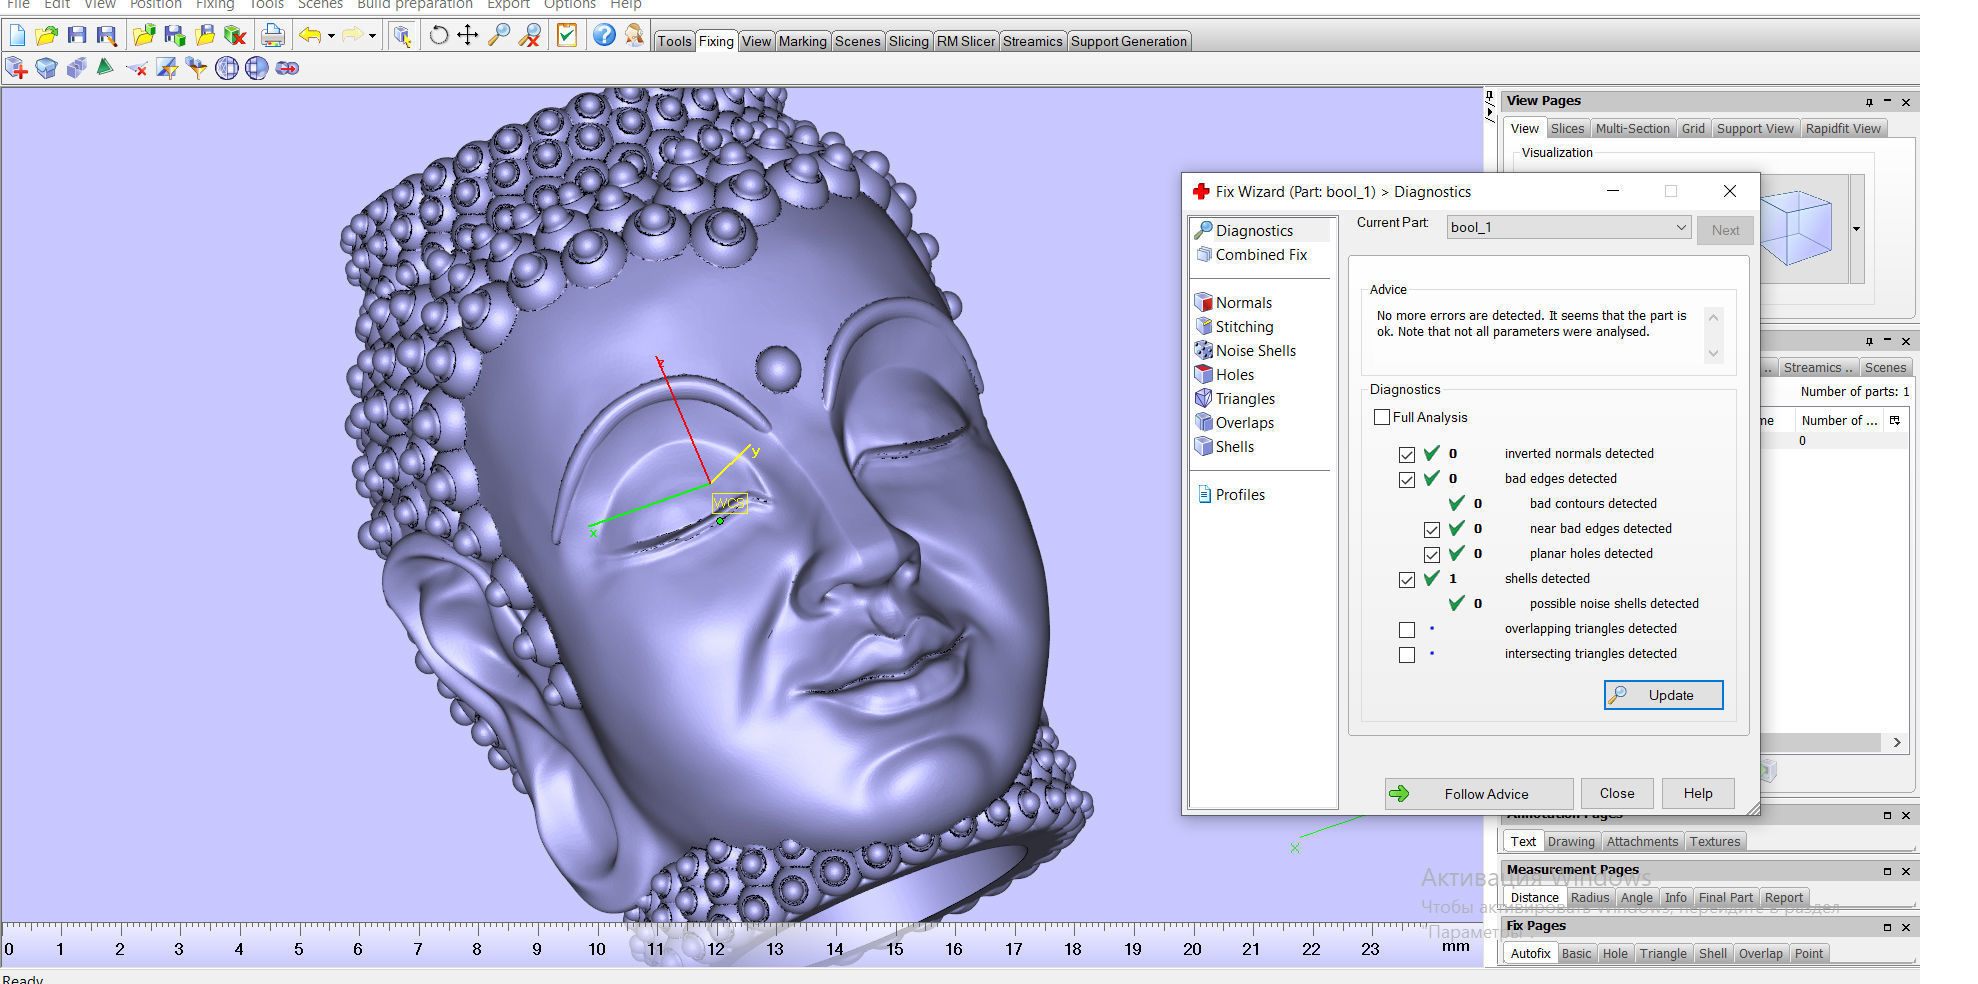Open the Build preparation menu

pyautogui.click(x=414, y=5)
